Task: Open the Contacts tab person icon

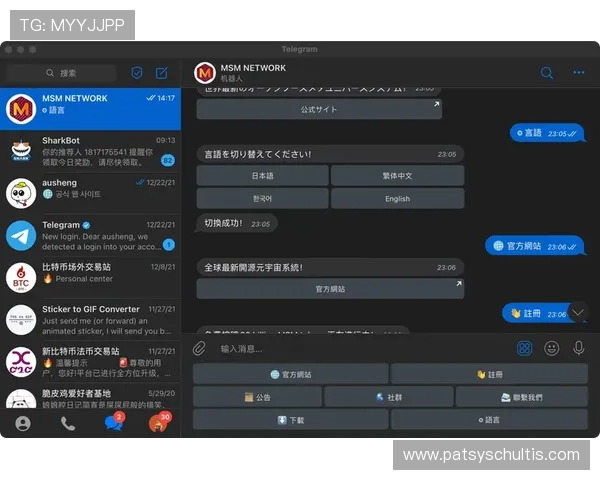Action: pyautogui.click(x=23, y=423)
